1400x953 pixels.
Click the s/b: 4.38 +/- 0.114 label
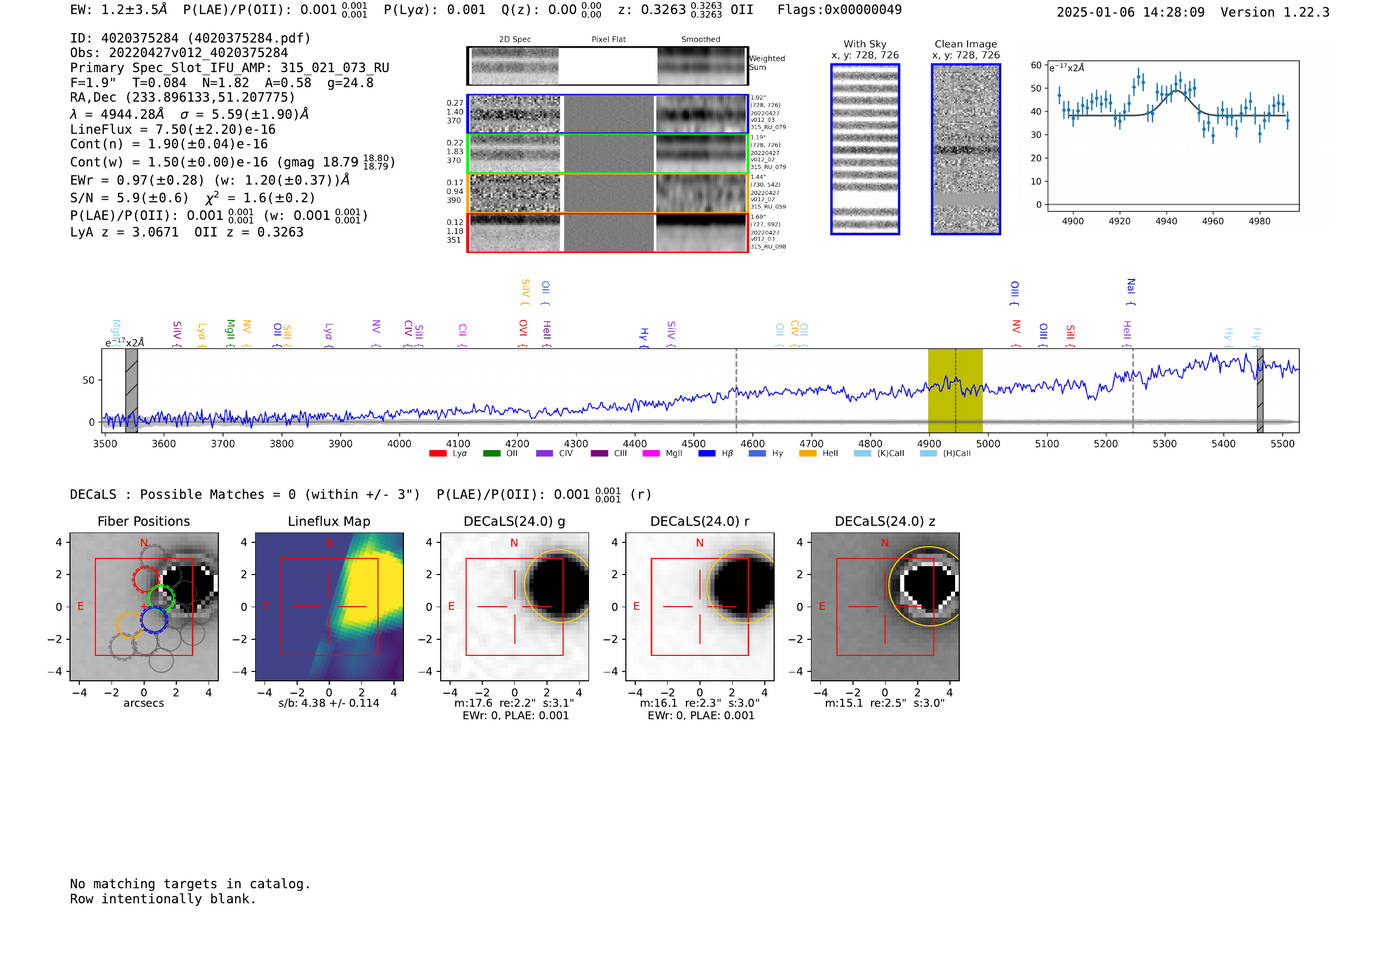point(329,703)
